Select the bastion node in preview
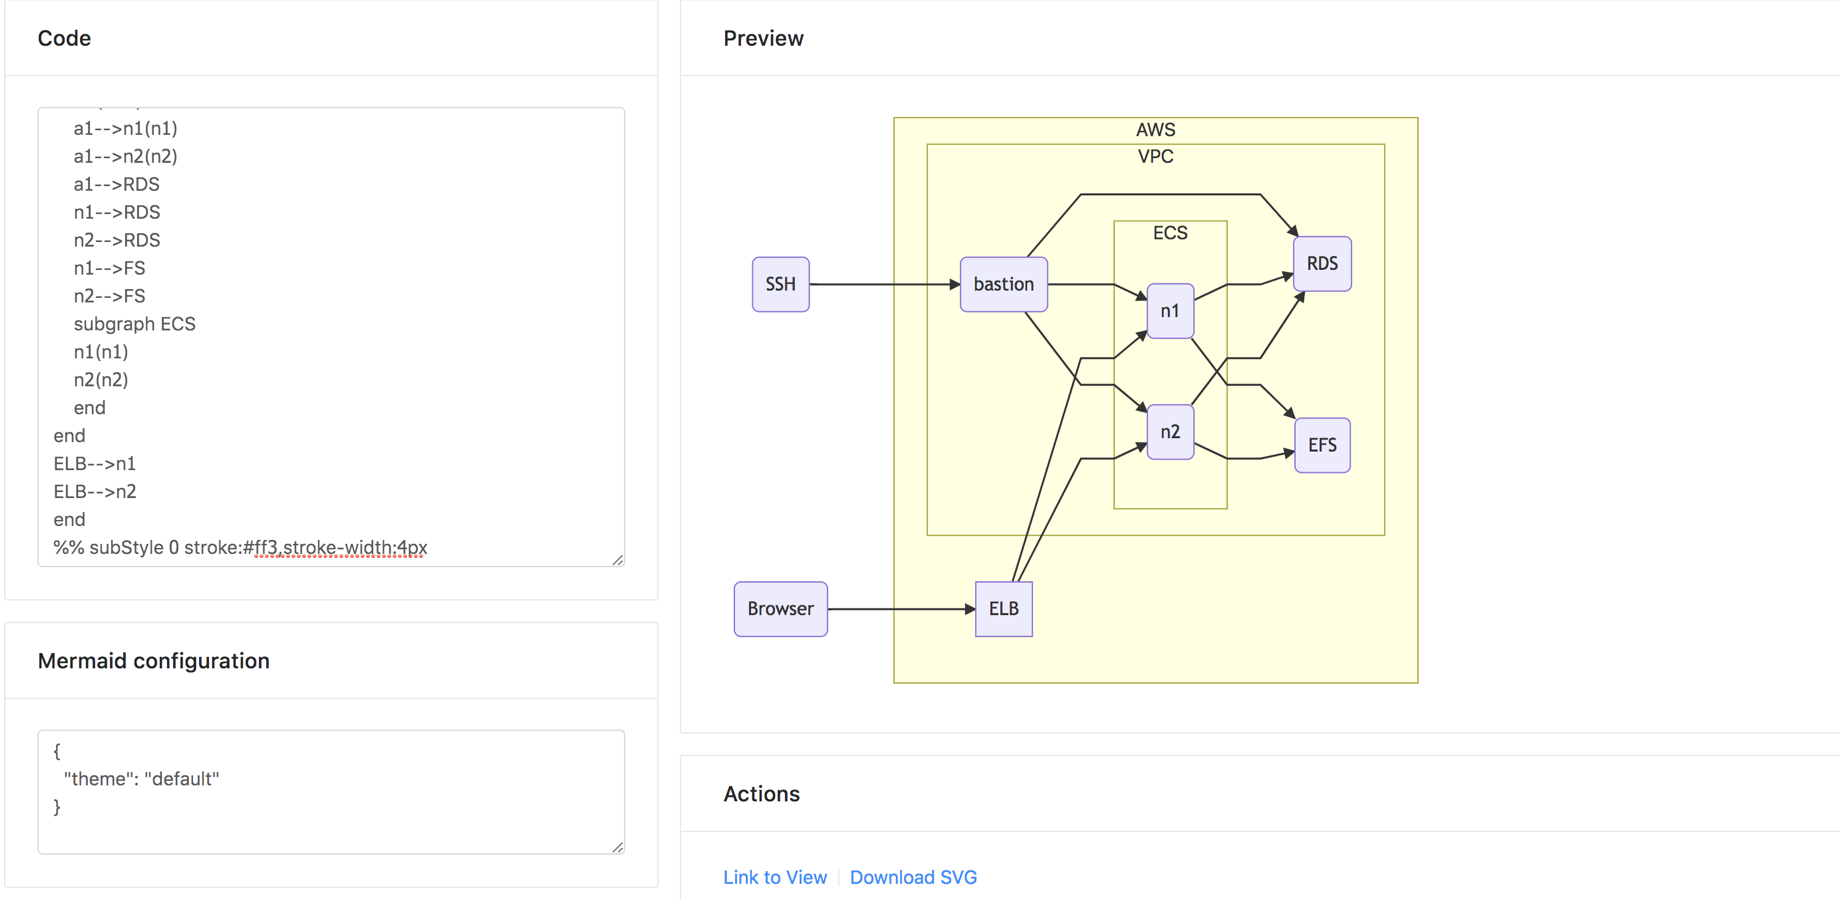 point(1003,284)
